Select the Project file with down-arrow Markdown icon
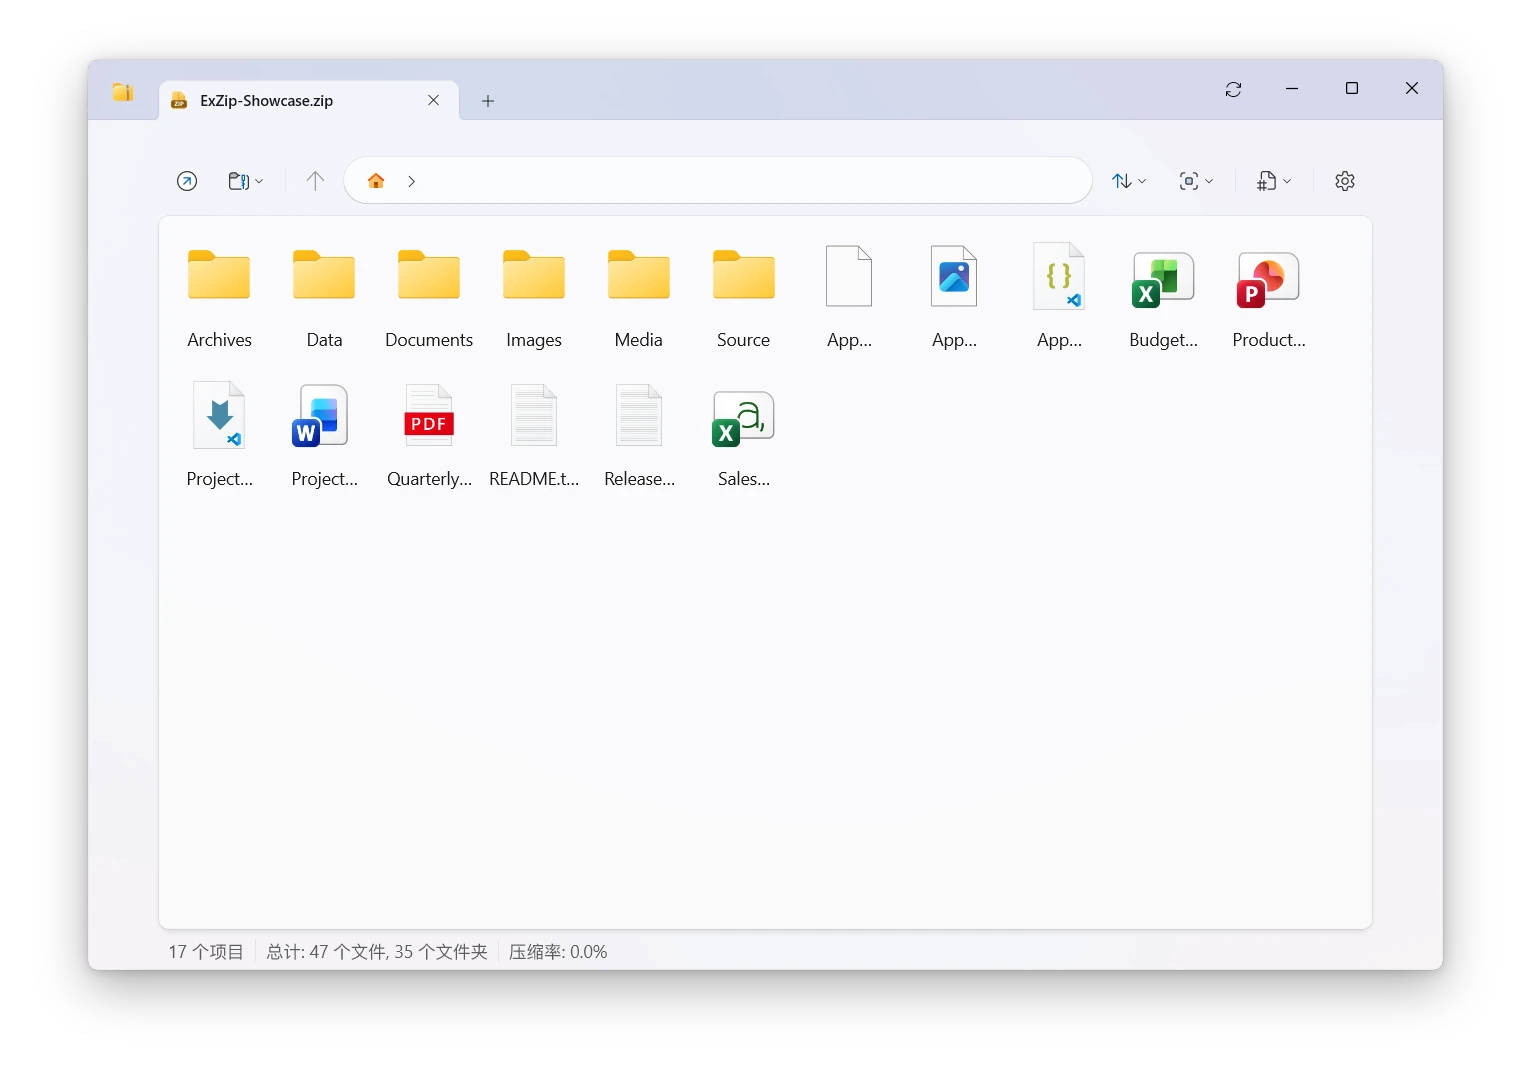 [219, 435]
